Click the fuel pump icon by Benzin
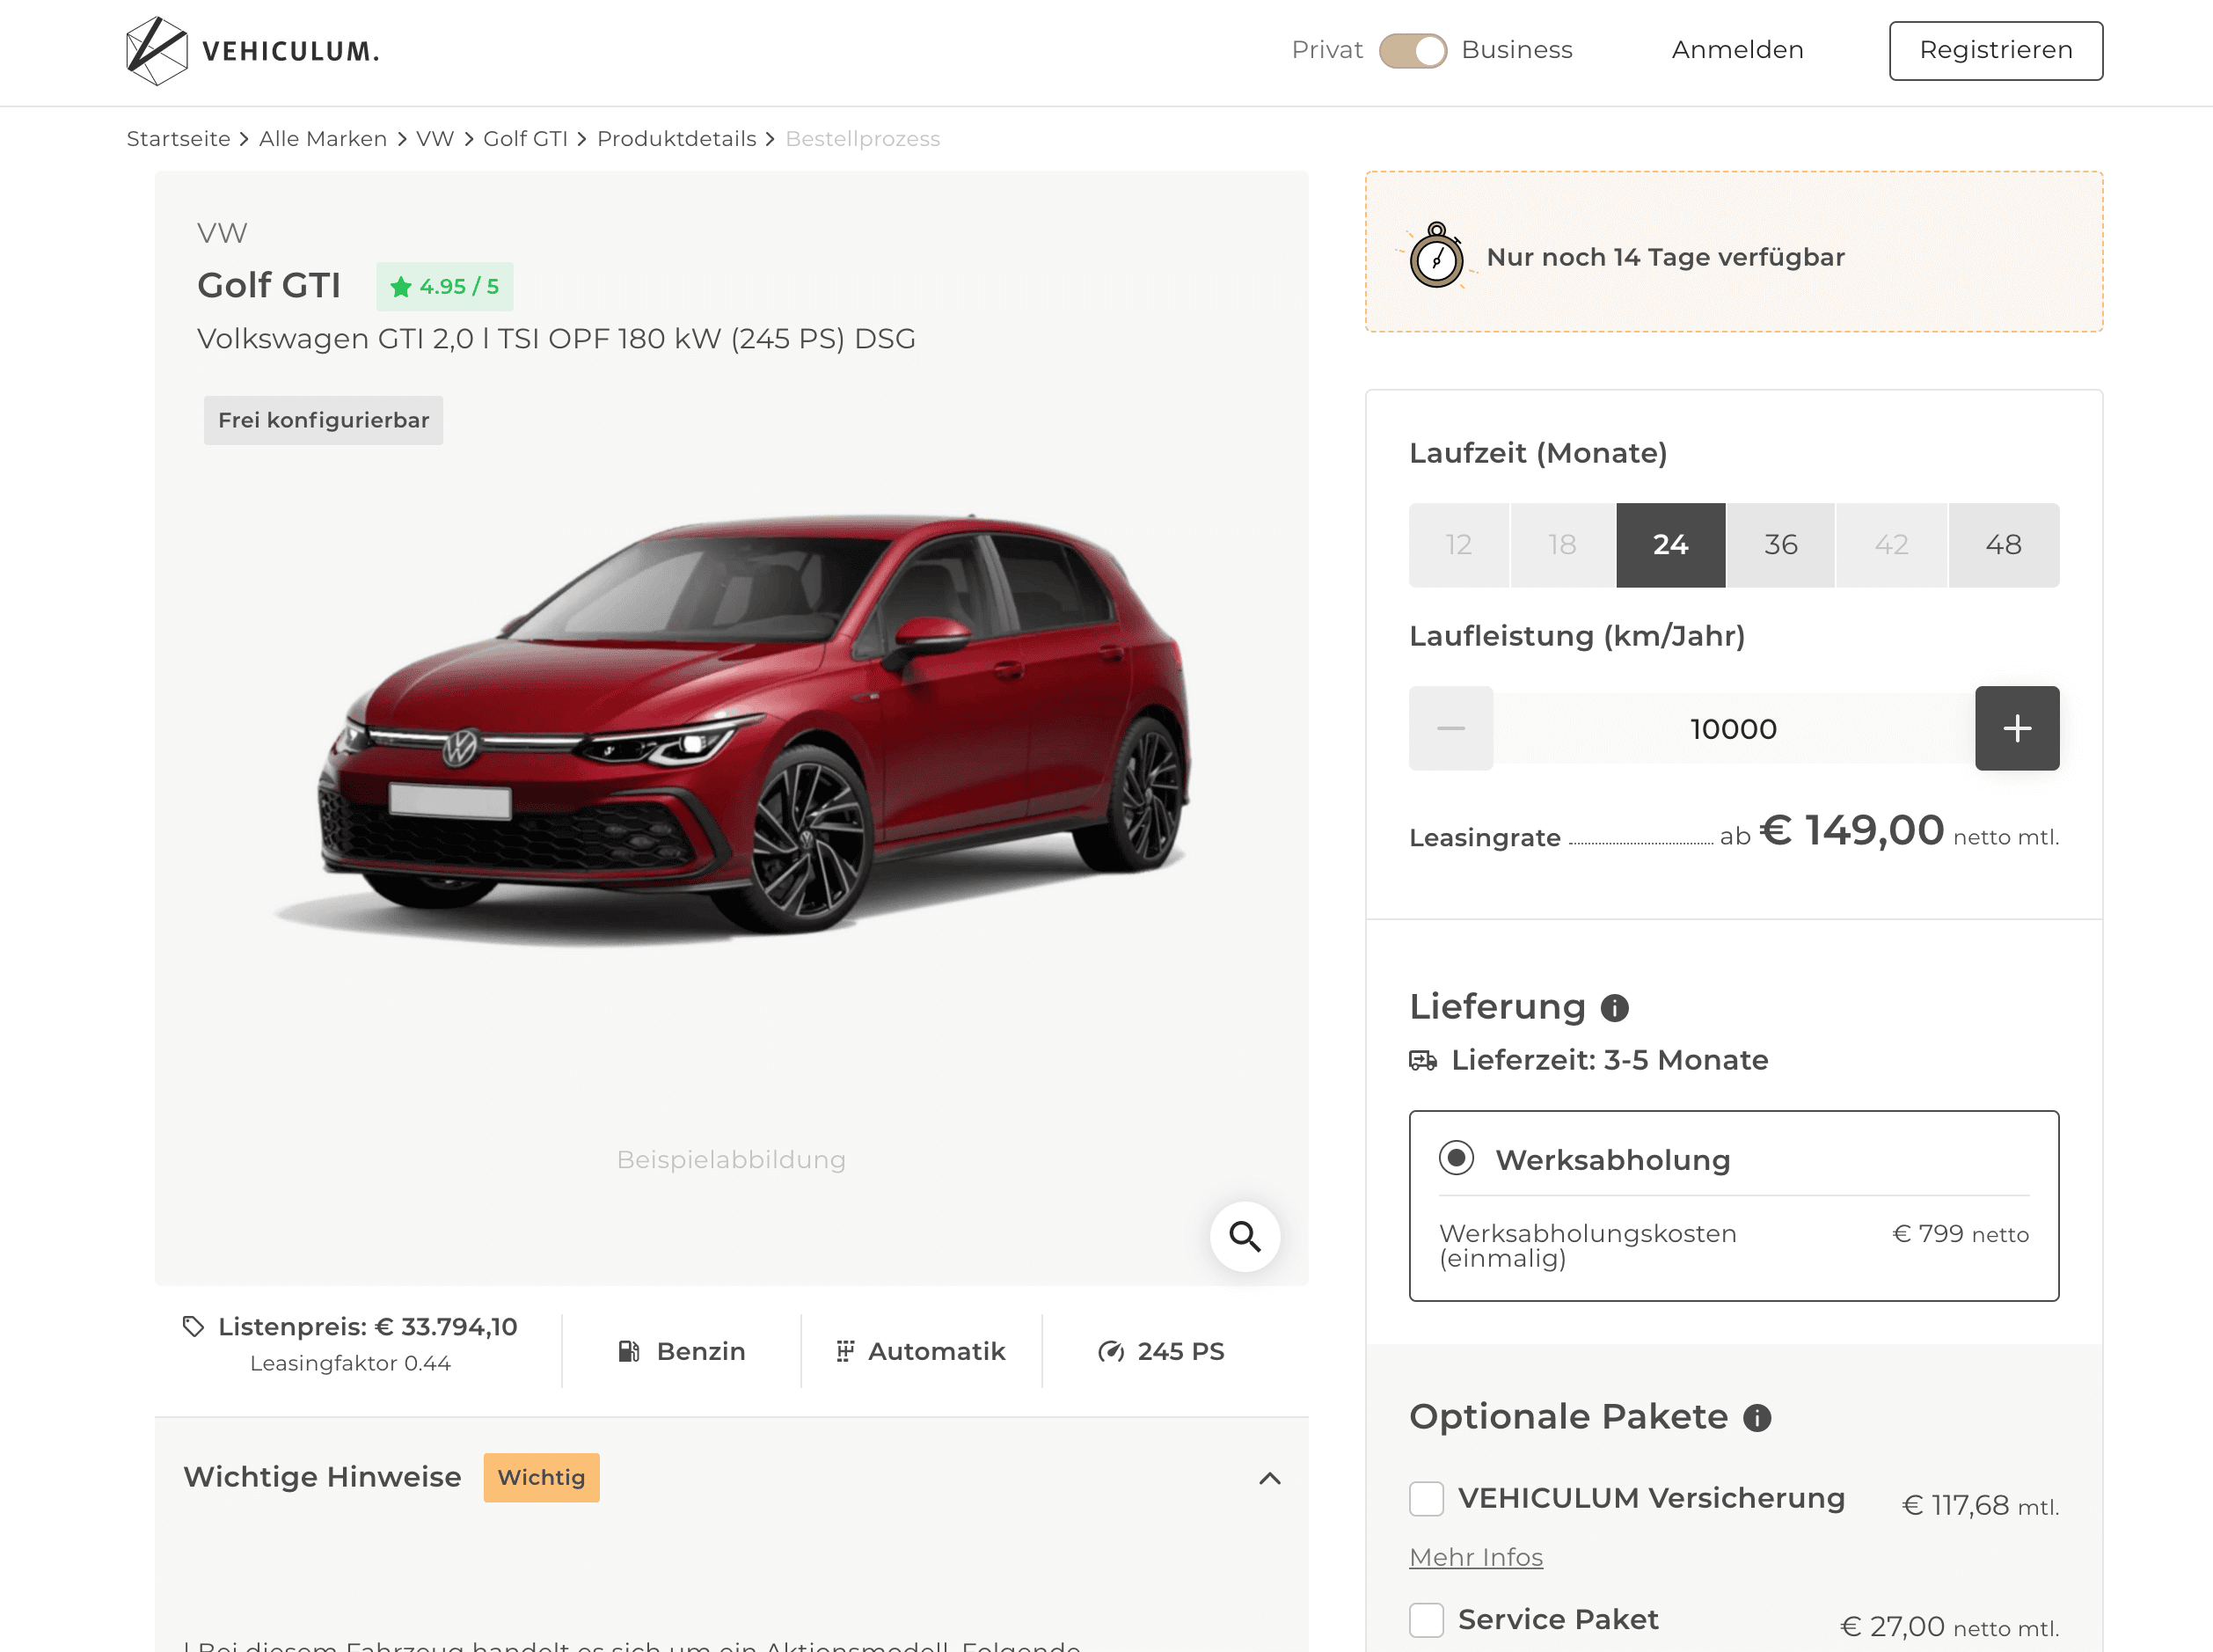Viewport: 2213px width, 1652px height. [628, 1351]
